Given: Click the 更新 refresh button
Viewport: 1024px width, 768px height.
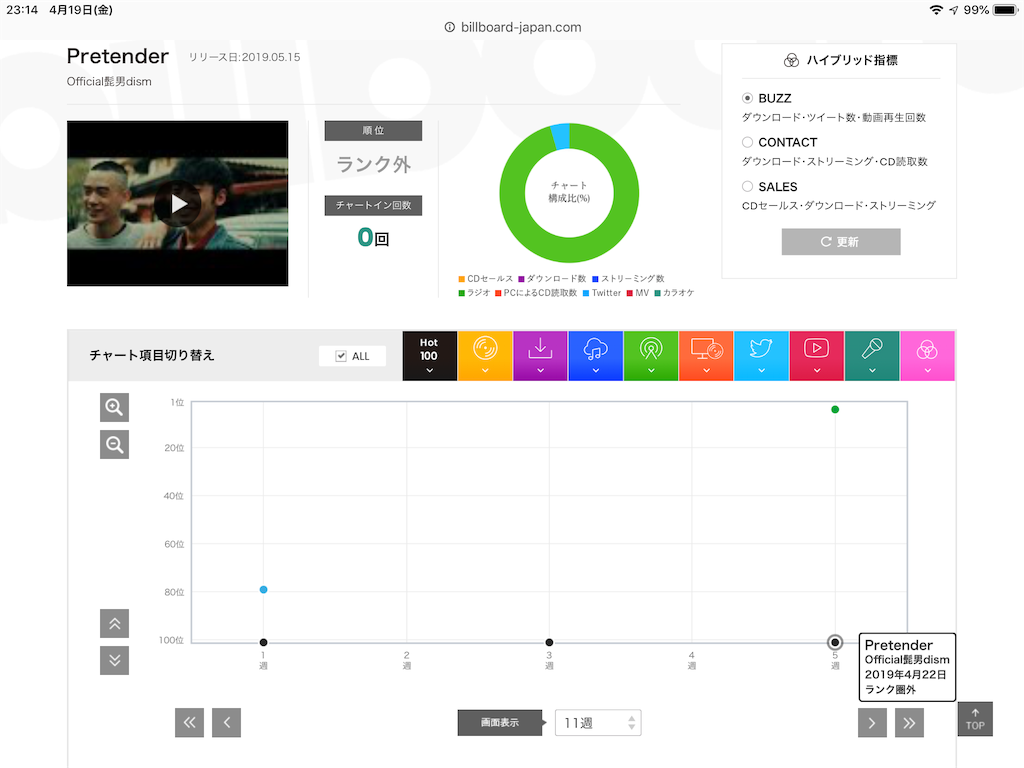Looking at the screenshot, I should click(840, 242).
